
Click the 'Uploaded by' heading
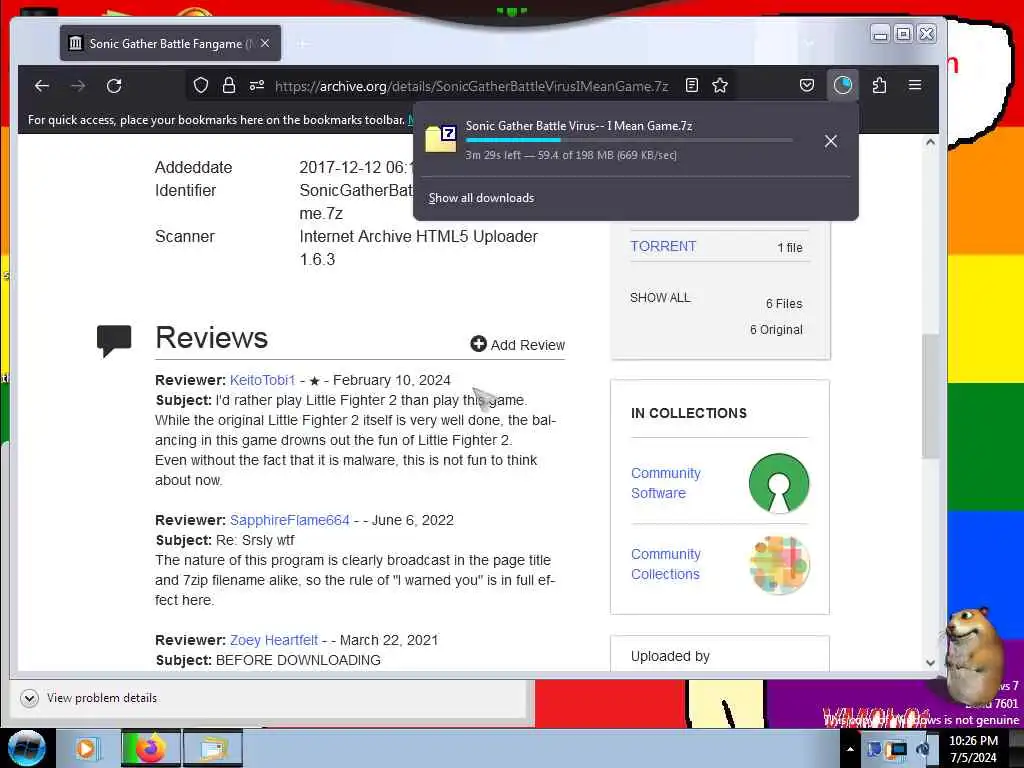coord(670,656)
